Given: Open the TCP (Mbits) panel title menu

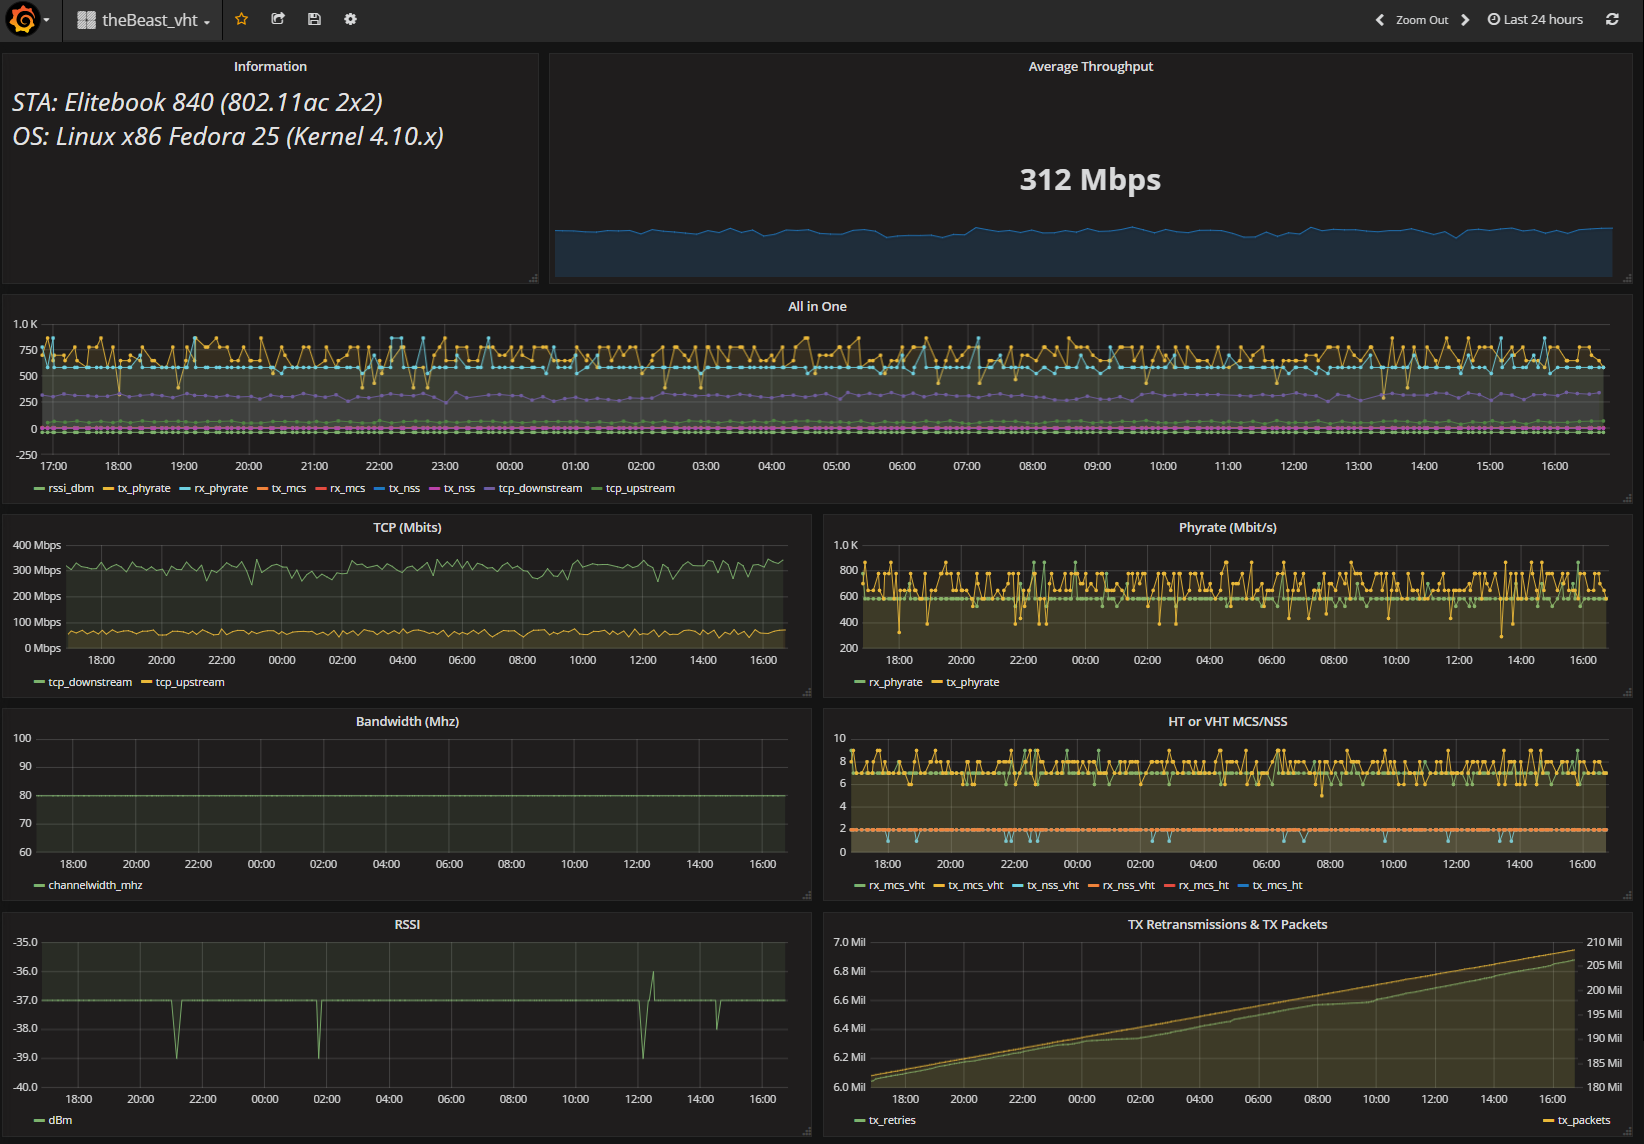Looking at the screenshot, I should coord(407,527).
